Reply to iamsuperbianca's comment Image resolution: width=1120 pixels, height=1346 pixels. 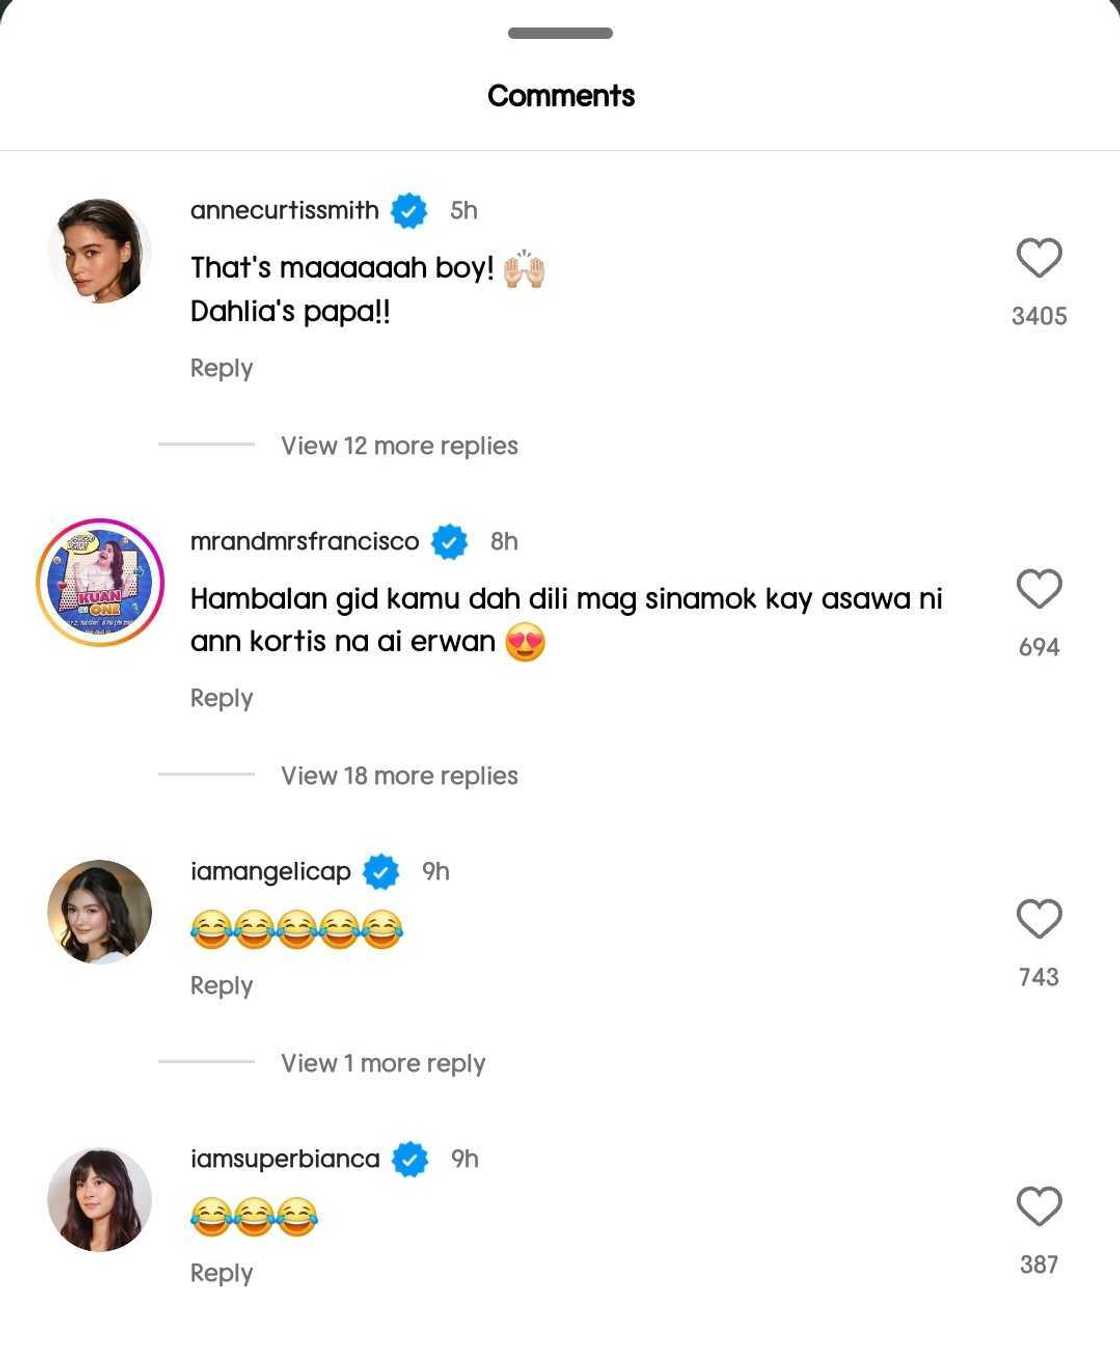click(x=221, y=1273)
